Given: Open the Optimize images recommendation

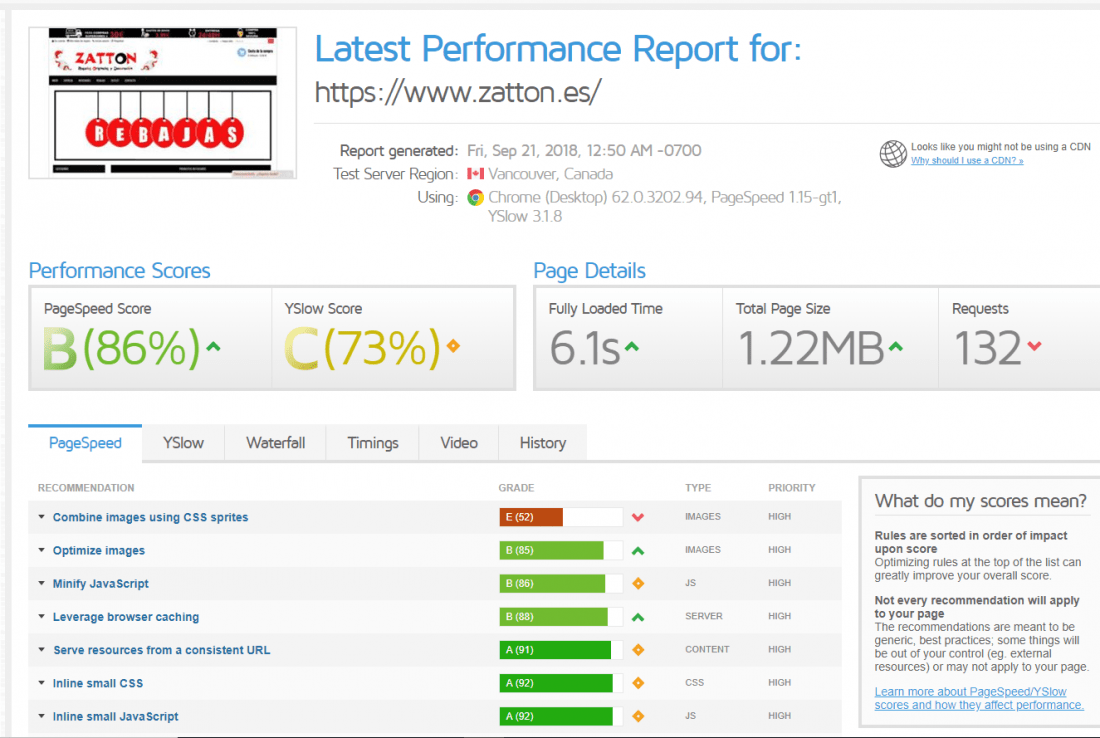Looking at the screenshot, I should pyautogui.click(x=99, y=551).
